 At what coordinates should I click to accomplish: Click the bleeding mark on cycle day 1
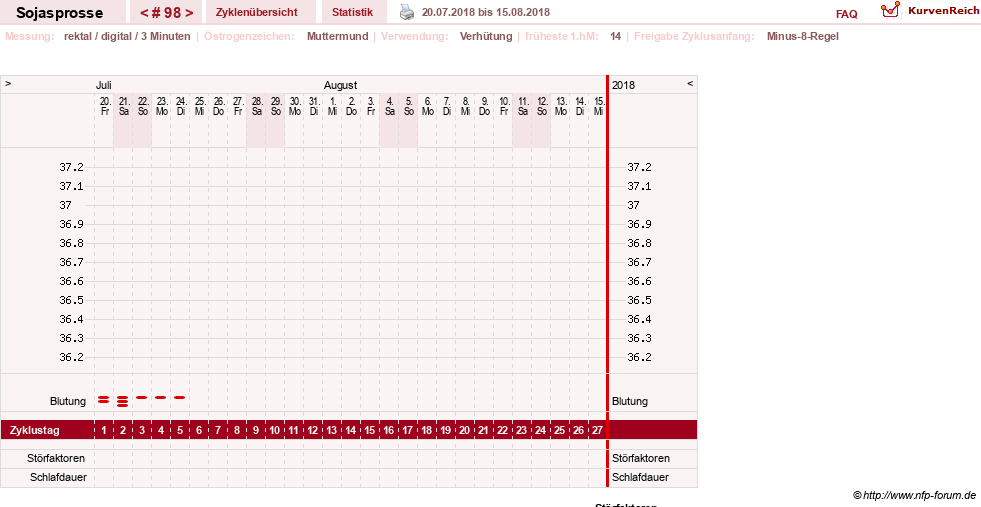pos(103,399)
